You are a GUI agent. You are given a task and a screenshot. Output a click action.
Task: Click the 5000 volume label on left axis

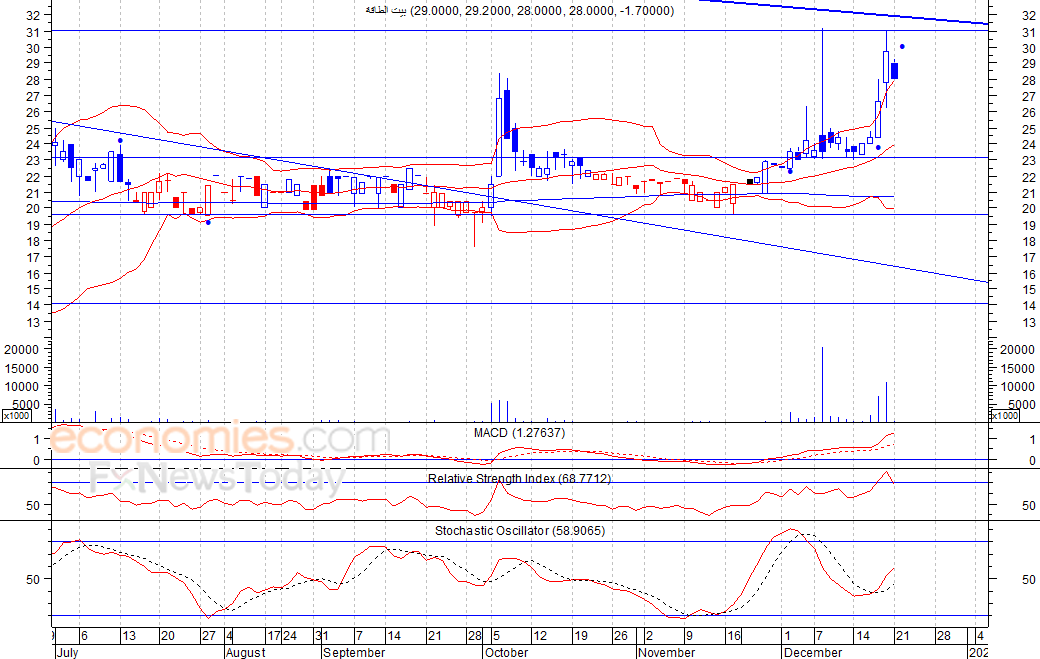(x=26, y=404)
